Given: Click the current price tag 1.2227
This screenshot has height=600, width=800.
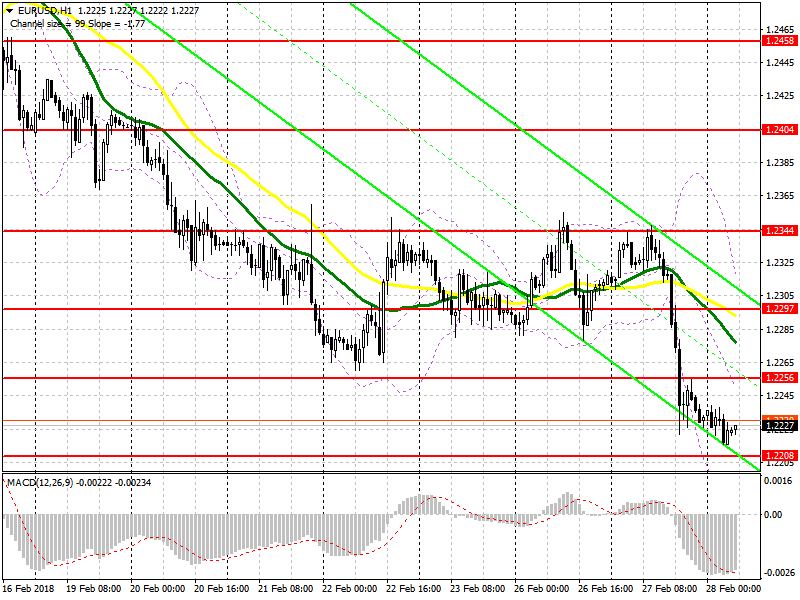Looking at the screenshot, I should [780, 426].
